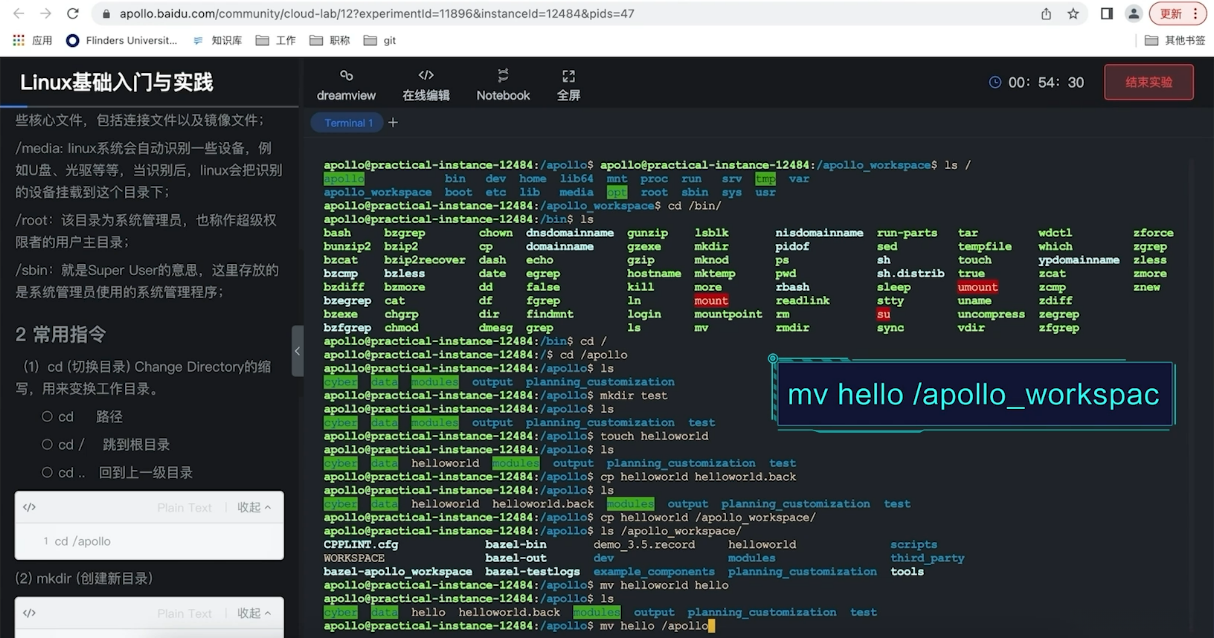Click the Chrome profile avatar icon

point(1133,14)
